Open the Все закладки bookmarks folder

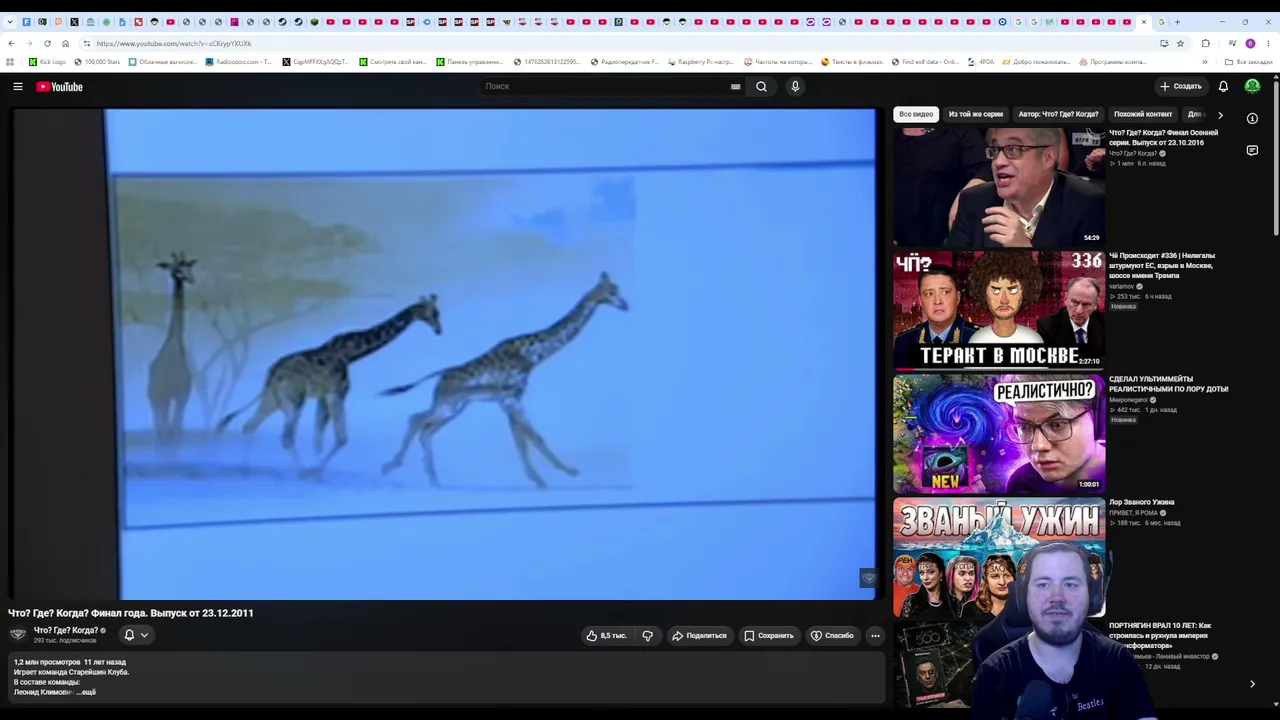pos(1249,62)
